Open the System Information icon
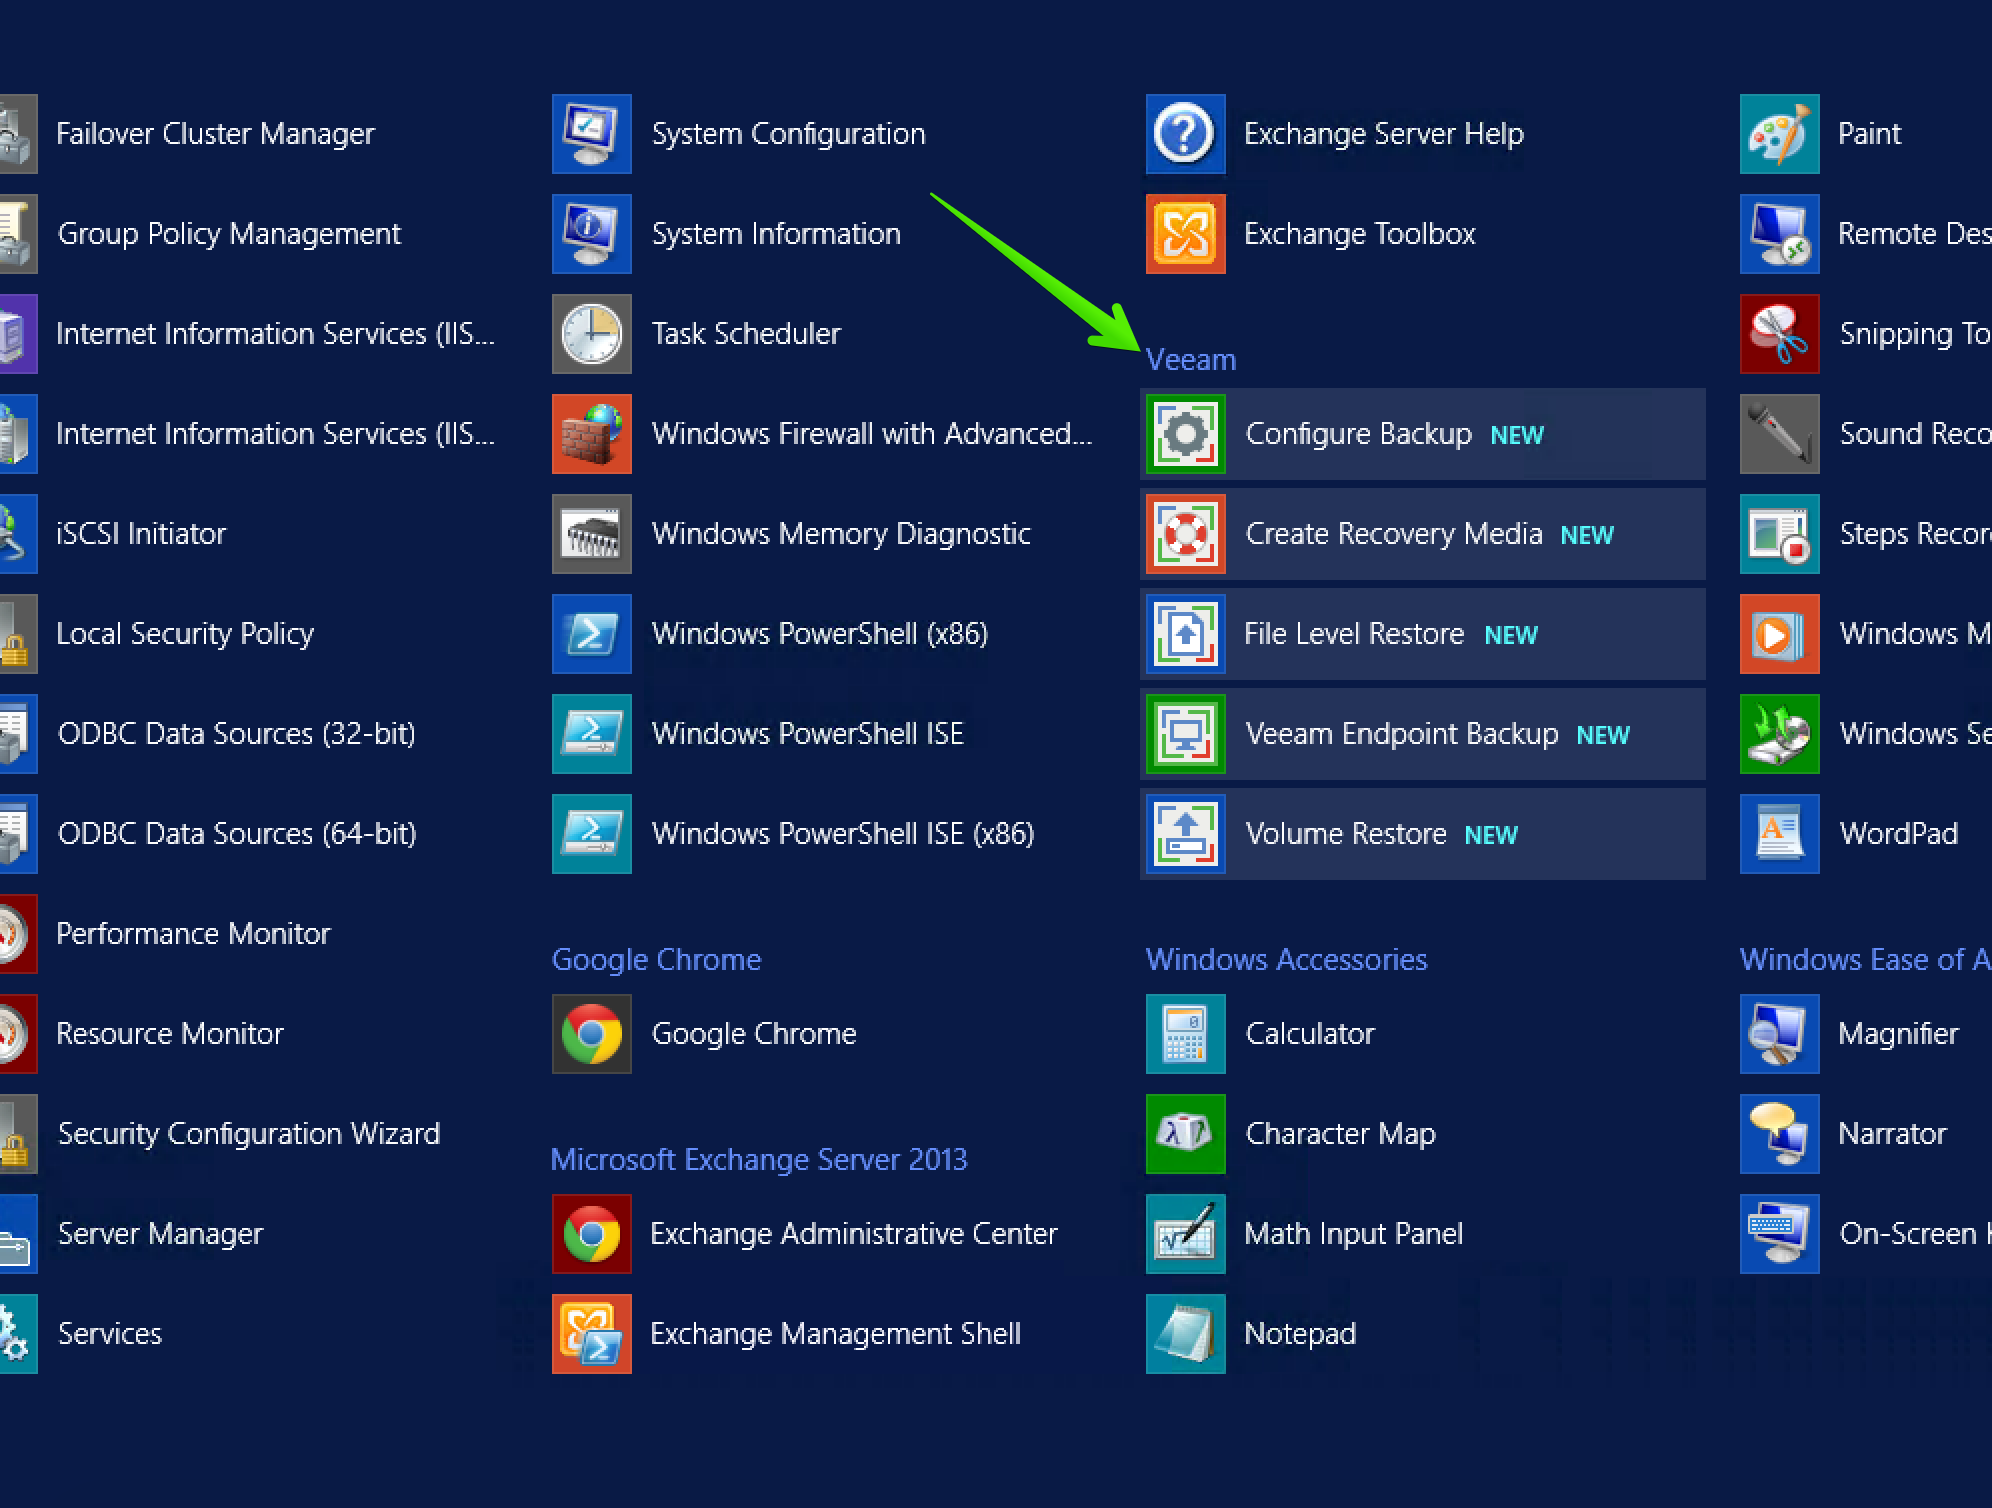This screenshot has width=1992, height=1508. 591,234
